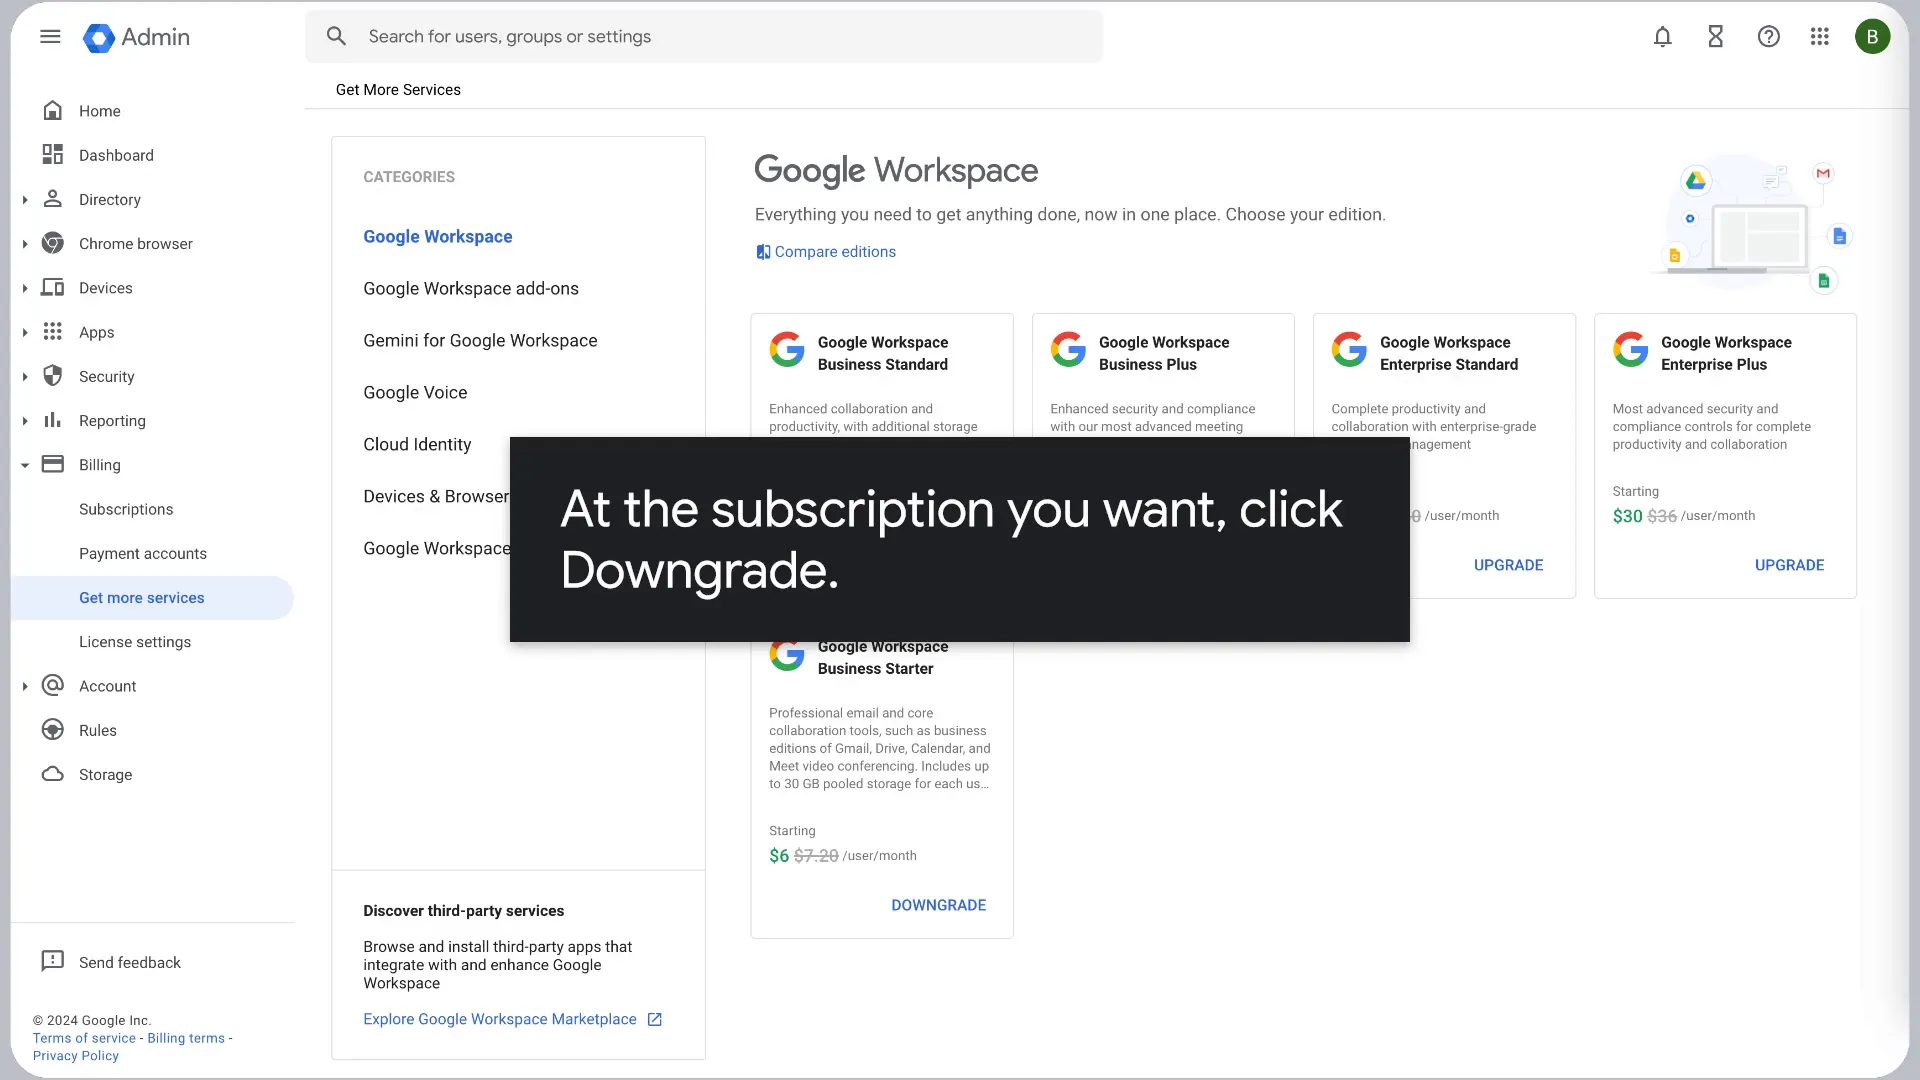Click the Directory section icon
Screen dimensions: 1920x1080
[53, 199]
